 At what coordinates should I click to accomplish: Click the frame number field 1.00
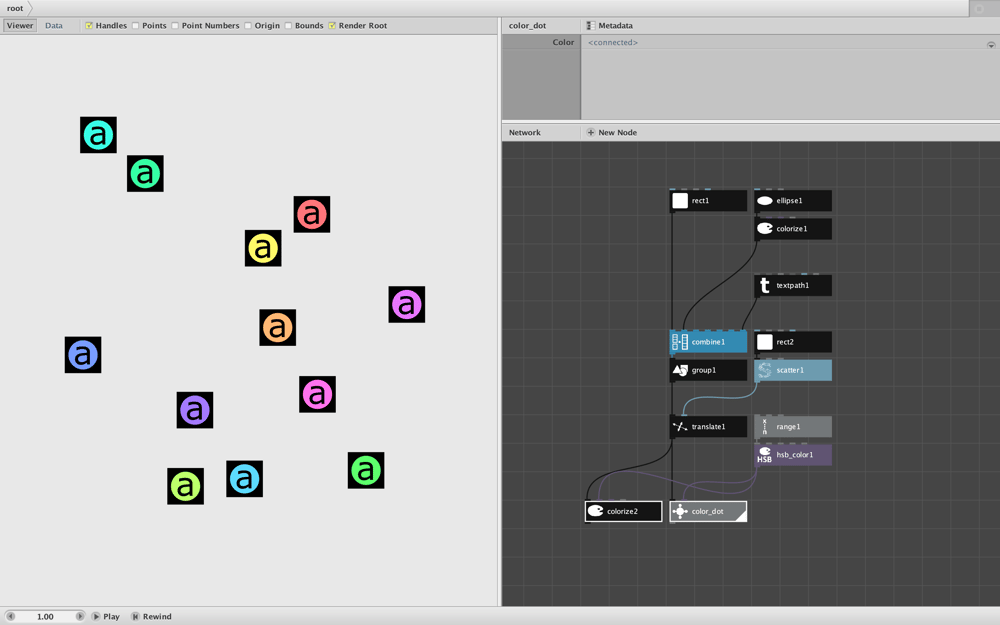click(45, 616)
